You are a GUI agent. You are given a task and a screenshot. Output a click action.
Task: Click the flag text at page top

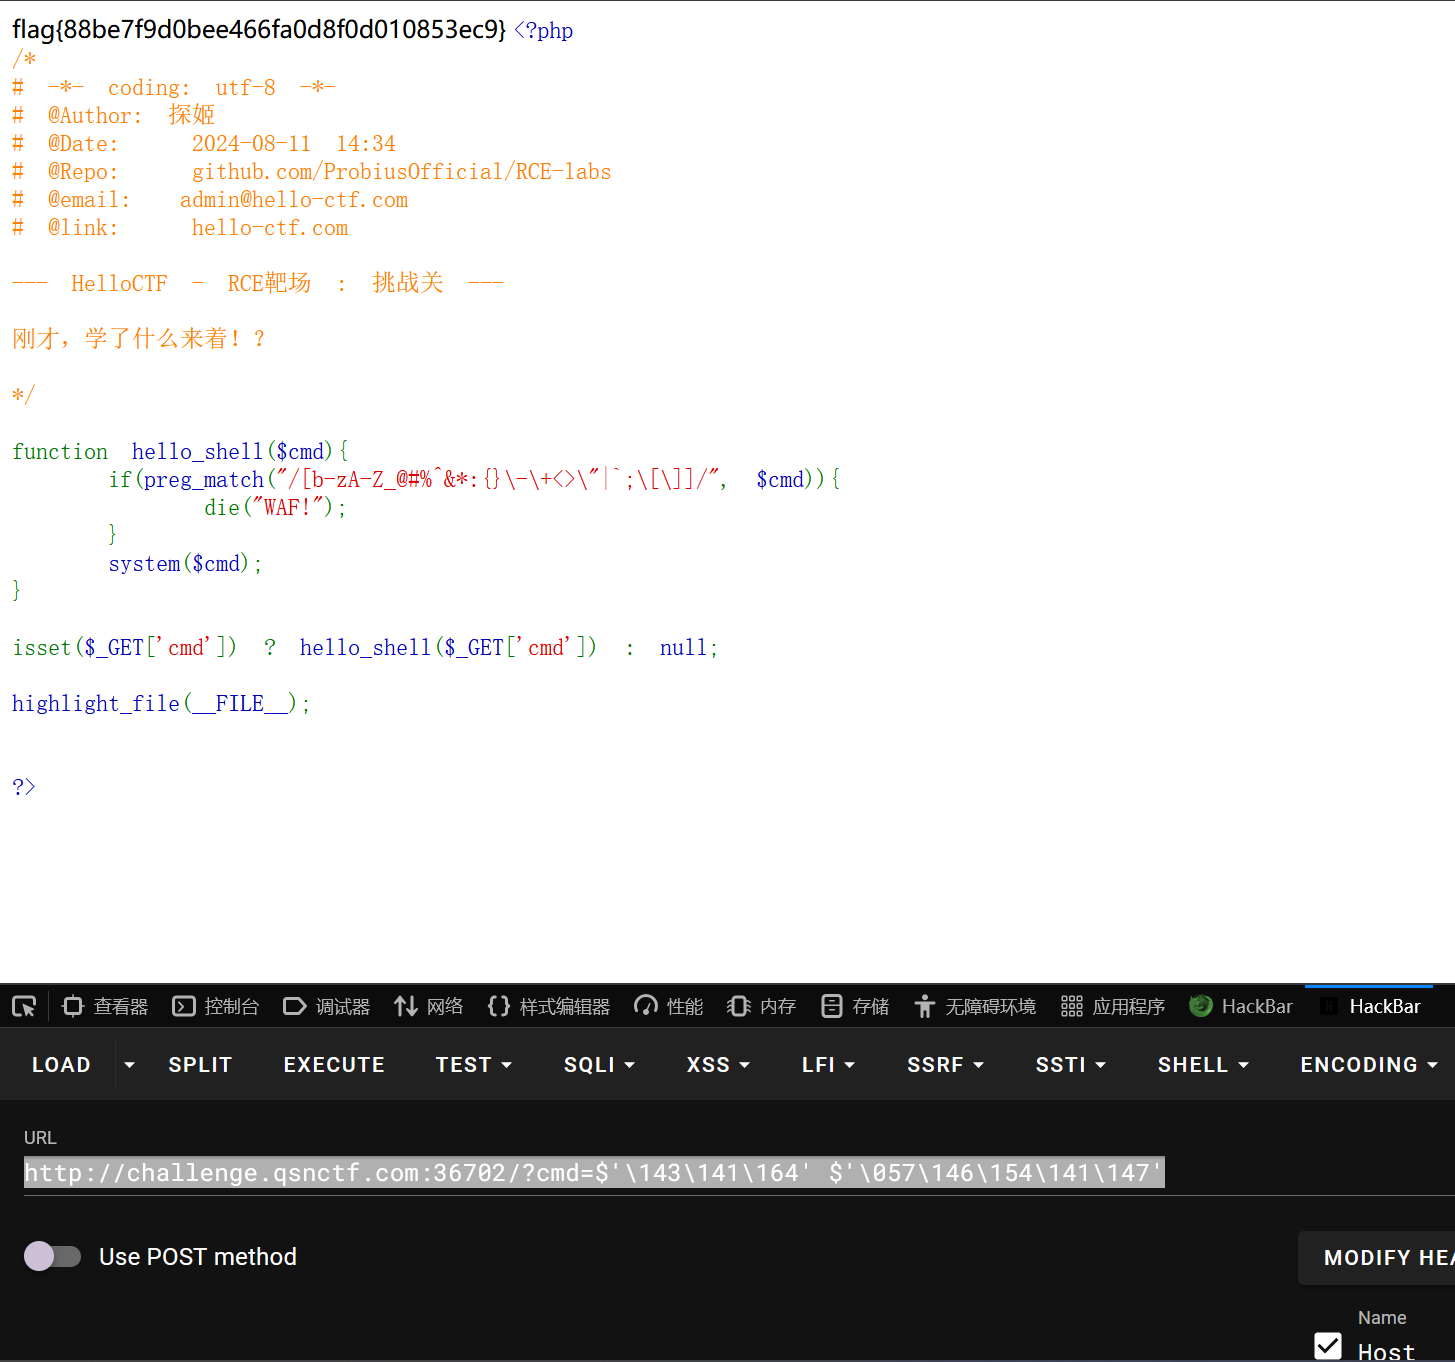[x=259, y=30]
